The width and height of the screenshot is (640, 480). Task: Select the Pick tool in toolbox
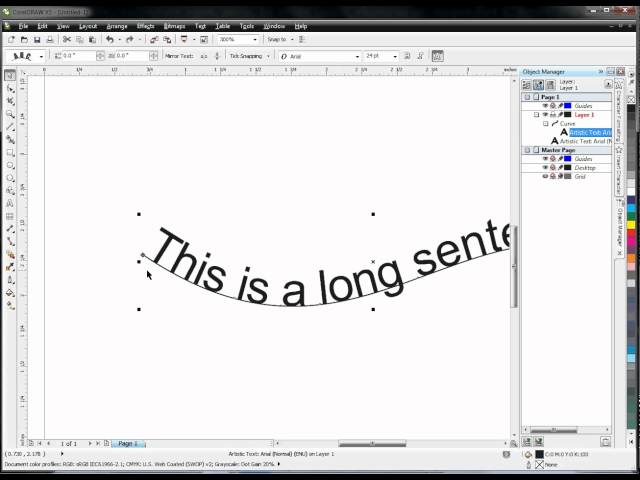pyautogui.click(x=10, y=76)
